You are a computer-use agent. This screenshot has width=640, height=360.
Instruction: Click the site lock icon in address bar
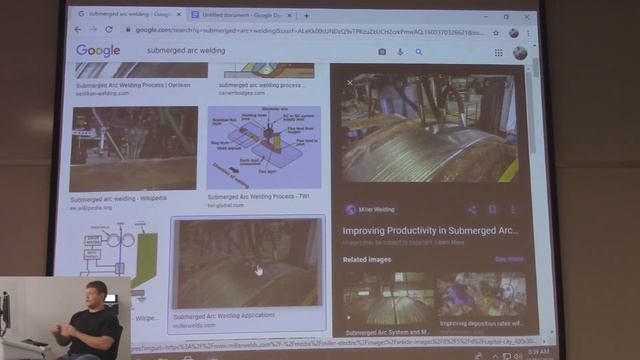128,30
